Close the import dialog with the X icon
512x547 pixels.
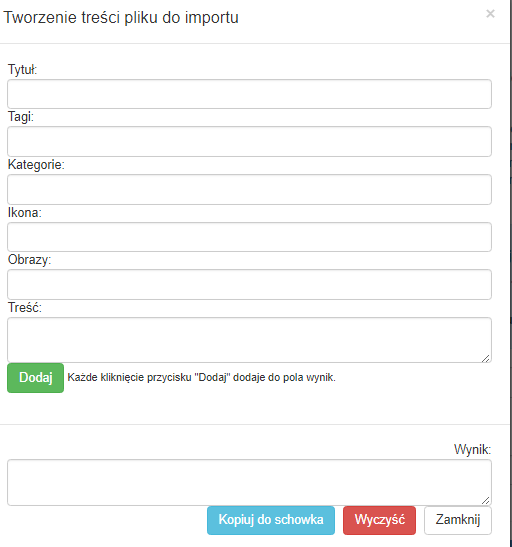tap(490, 14)
